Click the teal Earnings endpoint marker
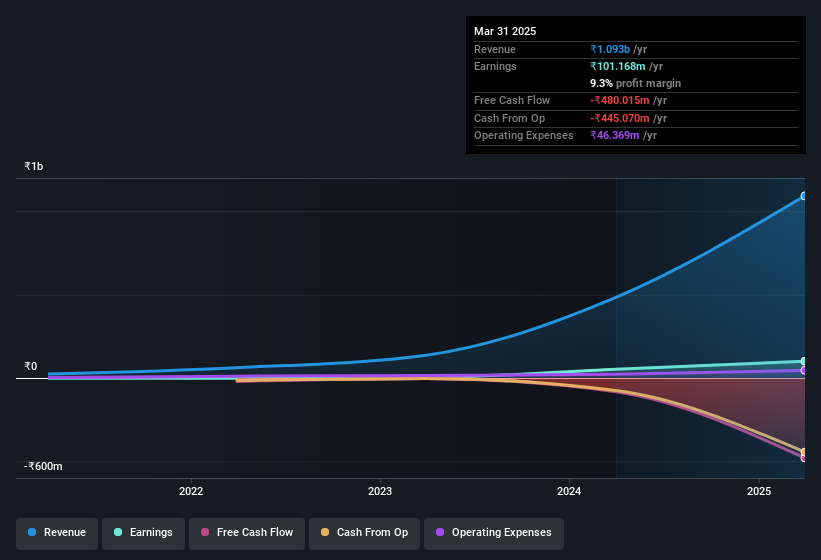Screen dimensions: 821x560 [x=804, y=361]
